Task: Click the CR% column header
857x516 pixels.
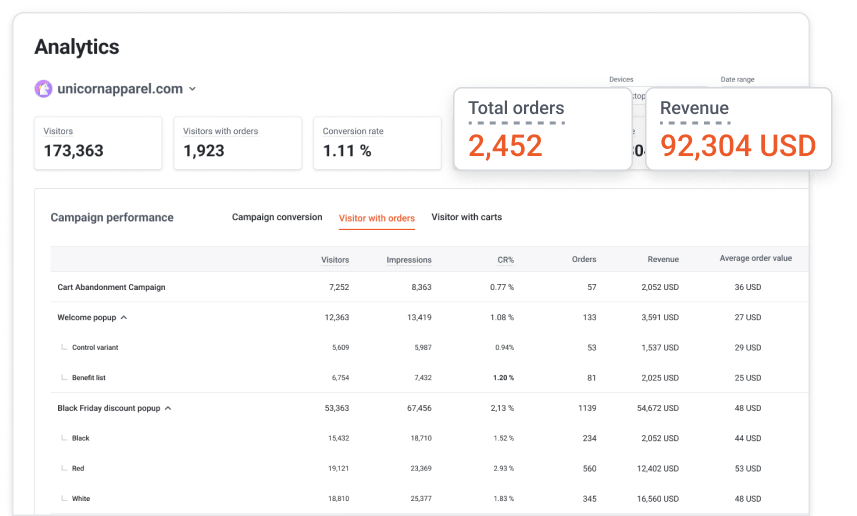Action: tap(506, 260)
